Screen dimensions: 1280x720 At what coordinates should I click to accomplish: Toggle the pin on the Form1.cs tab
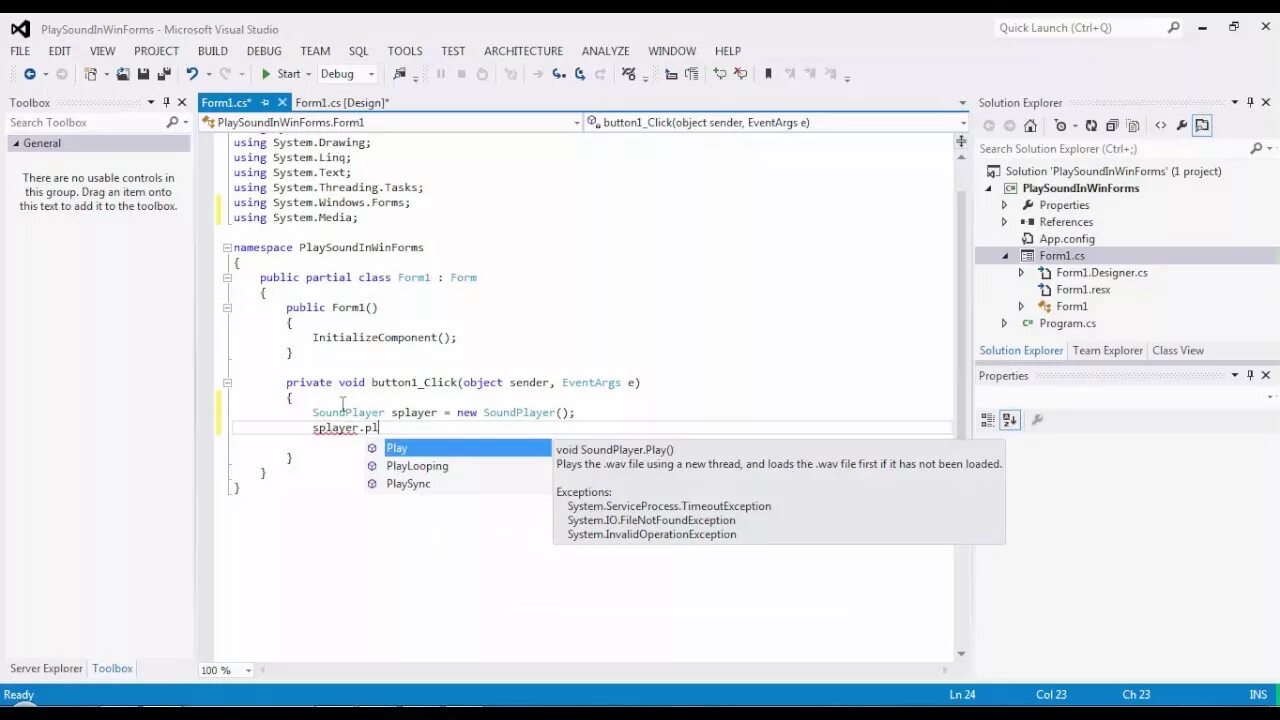tap(265, 102)
